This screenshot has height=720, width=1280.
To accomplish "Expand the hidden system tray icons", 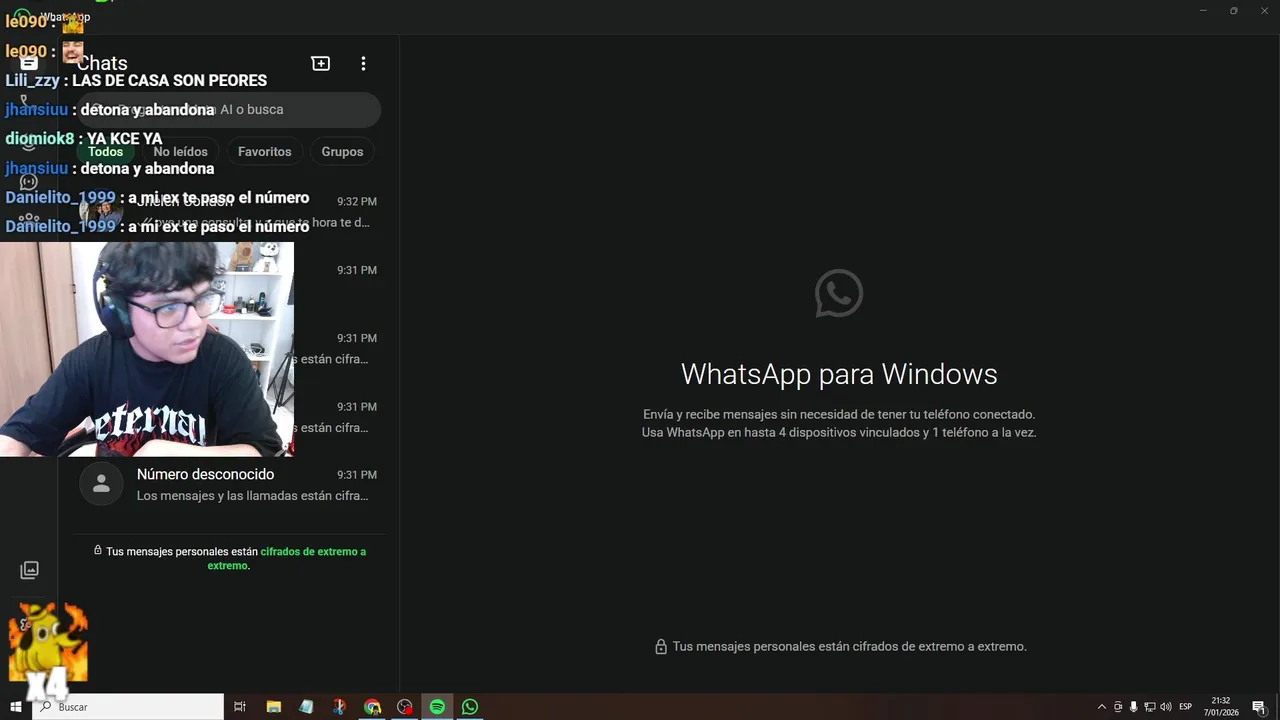I will tap(1102, 707).
